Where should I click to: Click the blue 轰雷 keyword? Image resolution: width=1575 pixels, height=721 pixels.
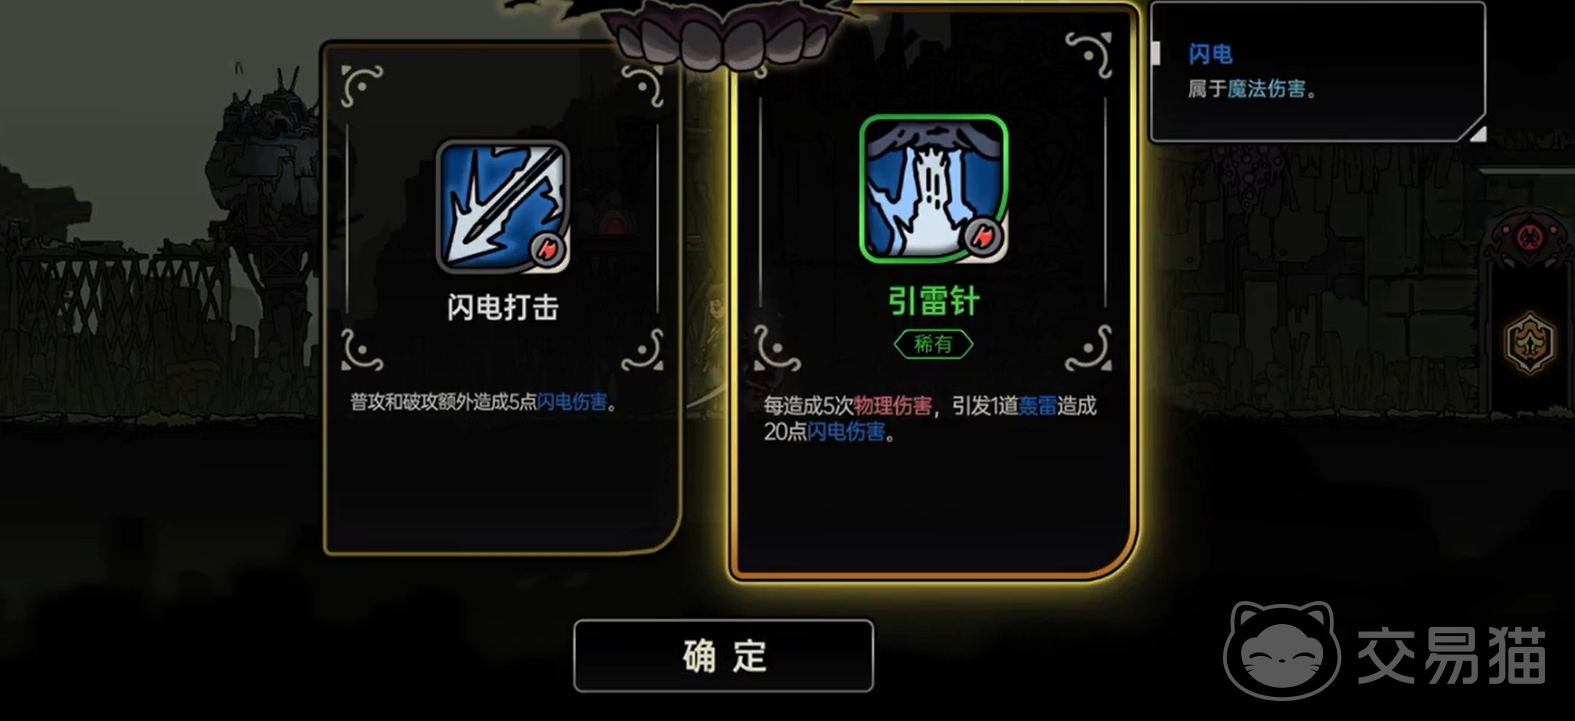(1037, 405)
